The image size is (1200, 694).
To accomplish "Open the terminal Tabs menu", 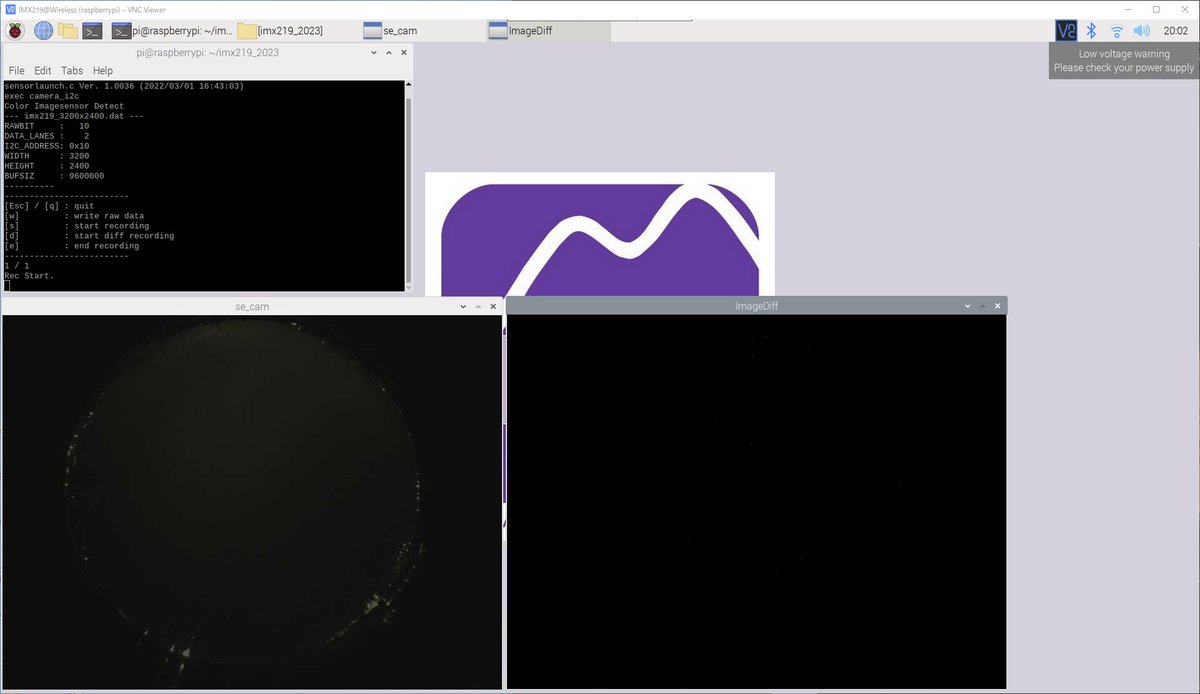I will tap(72, 71).
